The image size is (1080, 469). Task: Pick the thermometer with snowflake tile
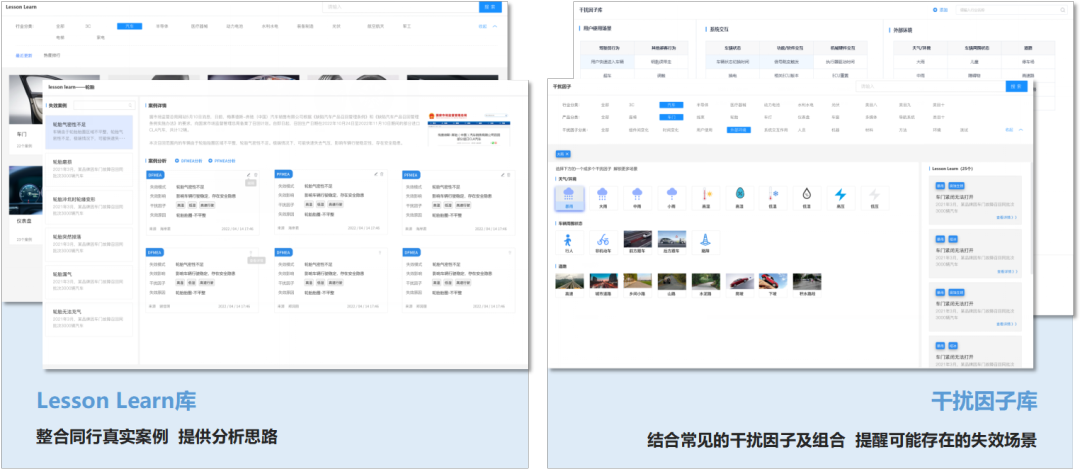coord(773,198)
